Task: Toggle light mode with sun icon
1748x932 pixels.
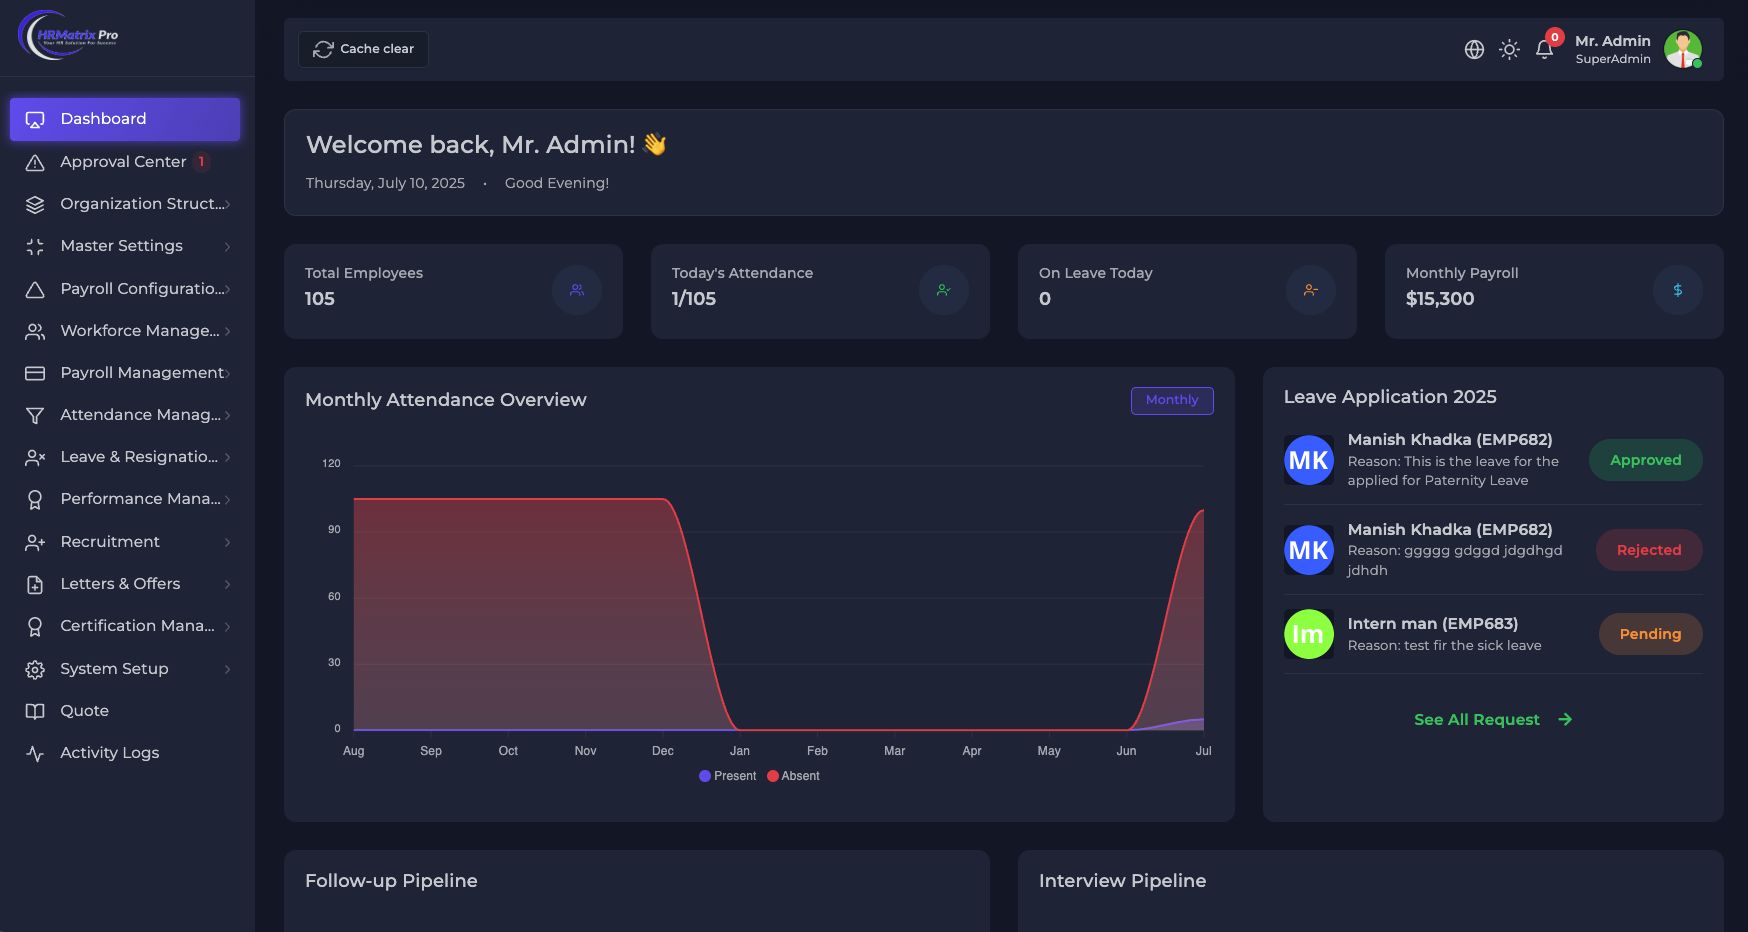Action: click(x=1509, y=49)
